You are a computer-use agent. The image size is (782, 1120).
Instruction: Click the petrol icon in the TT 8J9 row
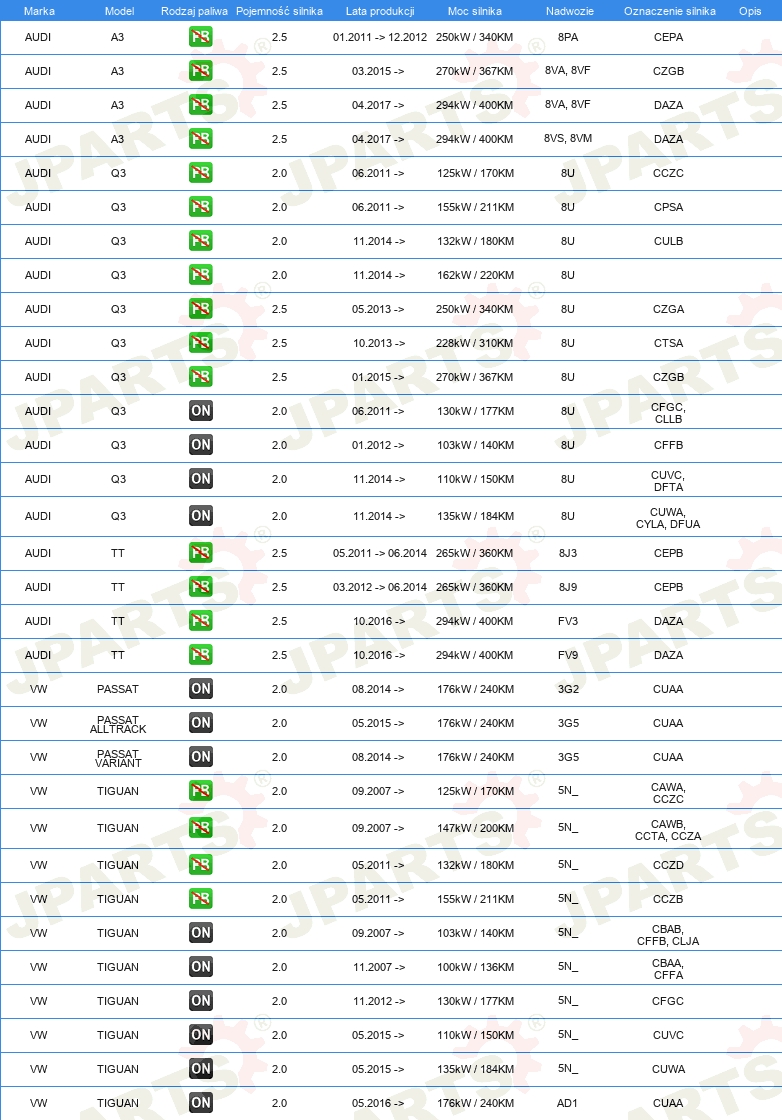201,586
